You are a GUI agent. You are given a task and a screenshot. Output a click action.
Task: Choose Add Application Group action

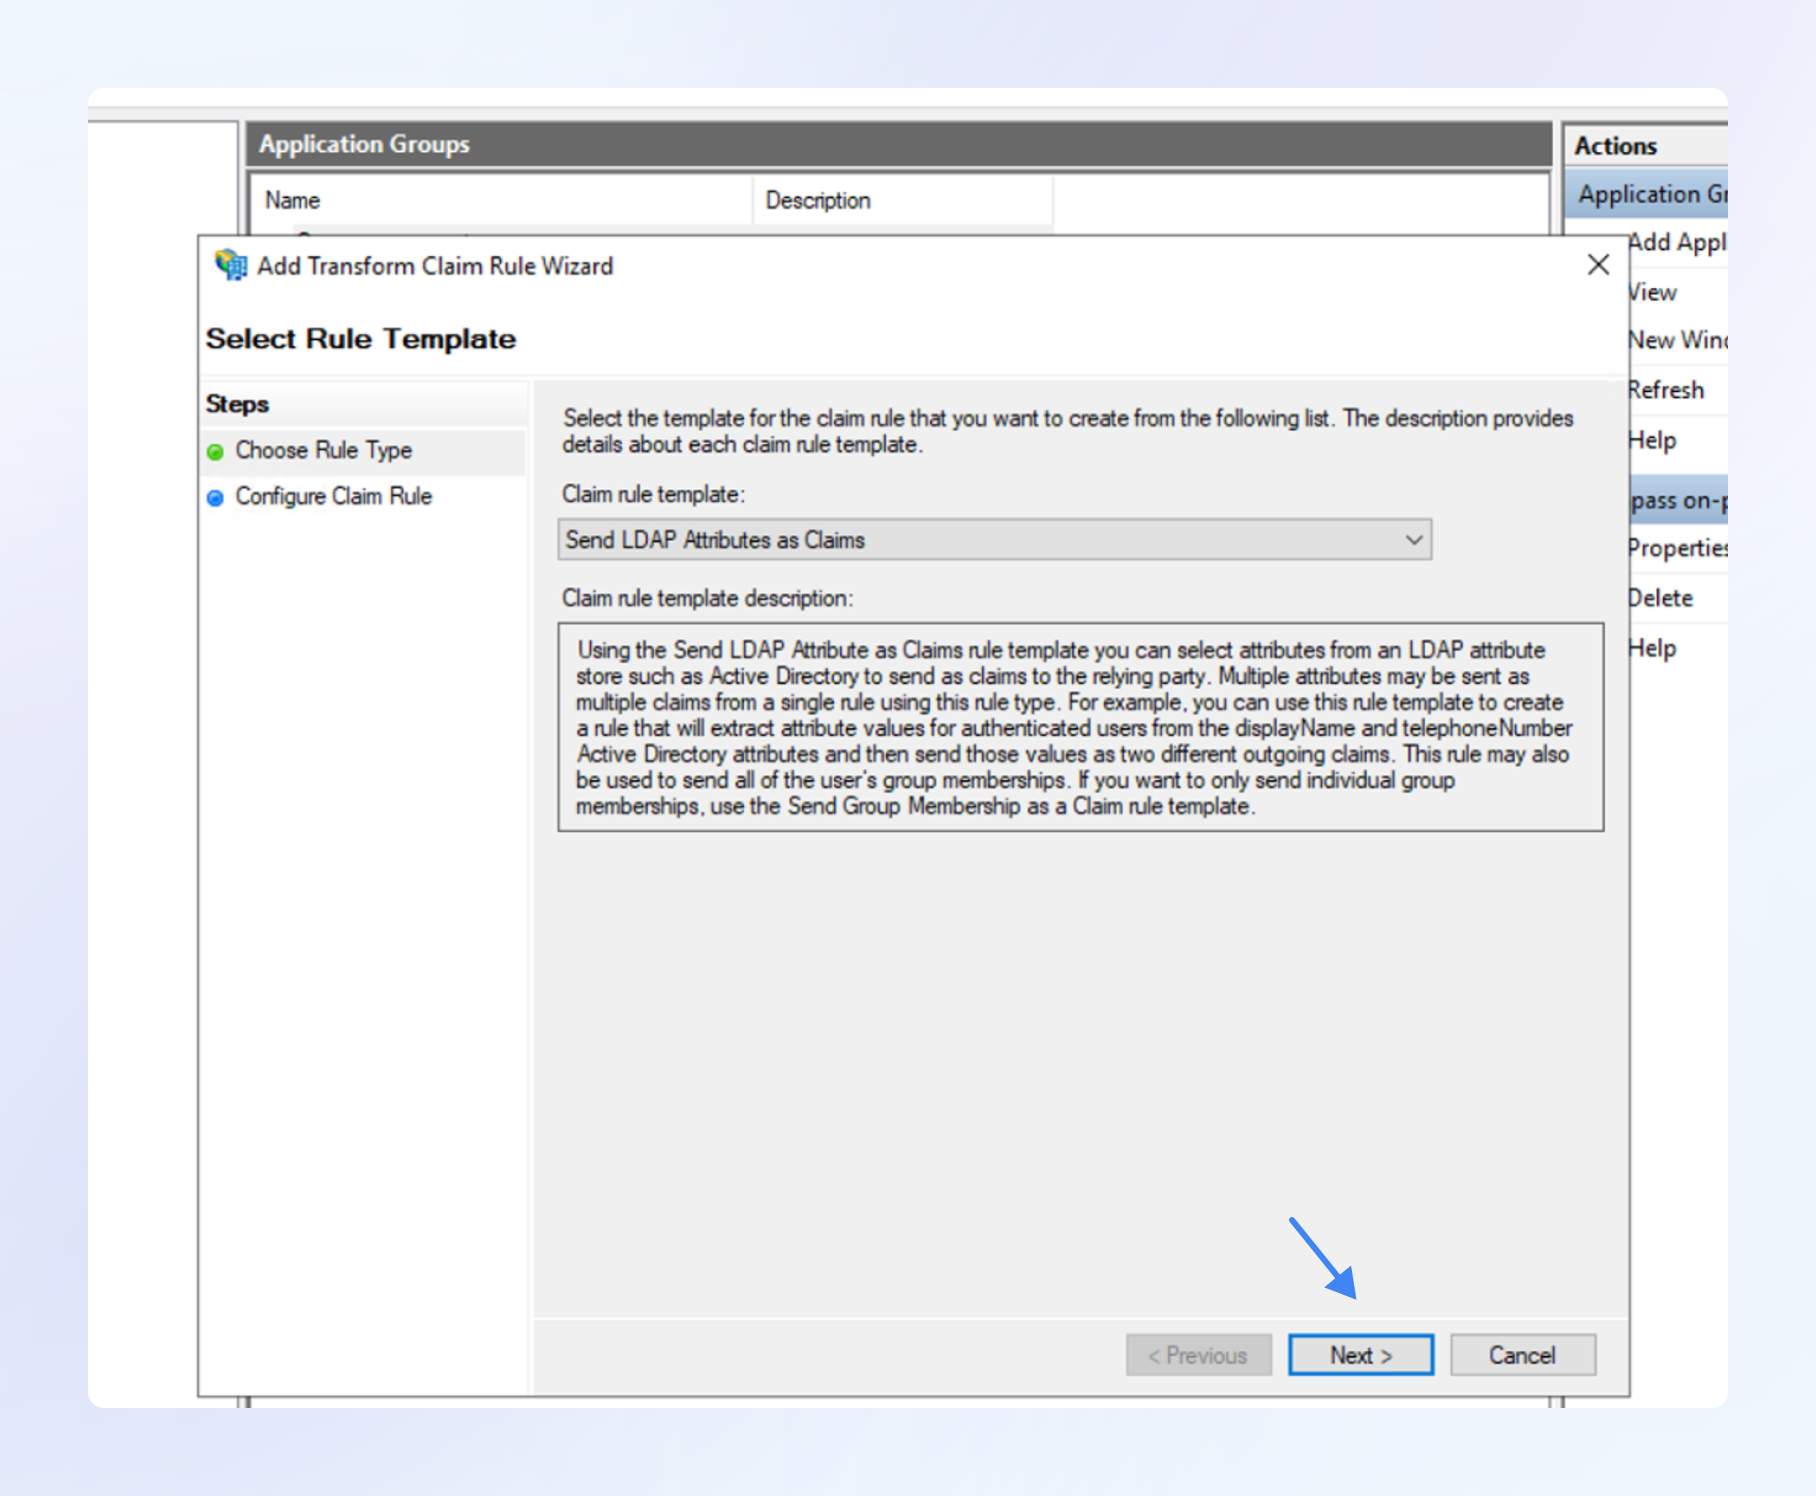1677,243
